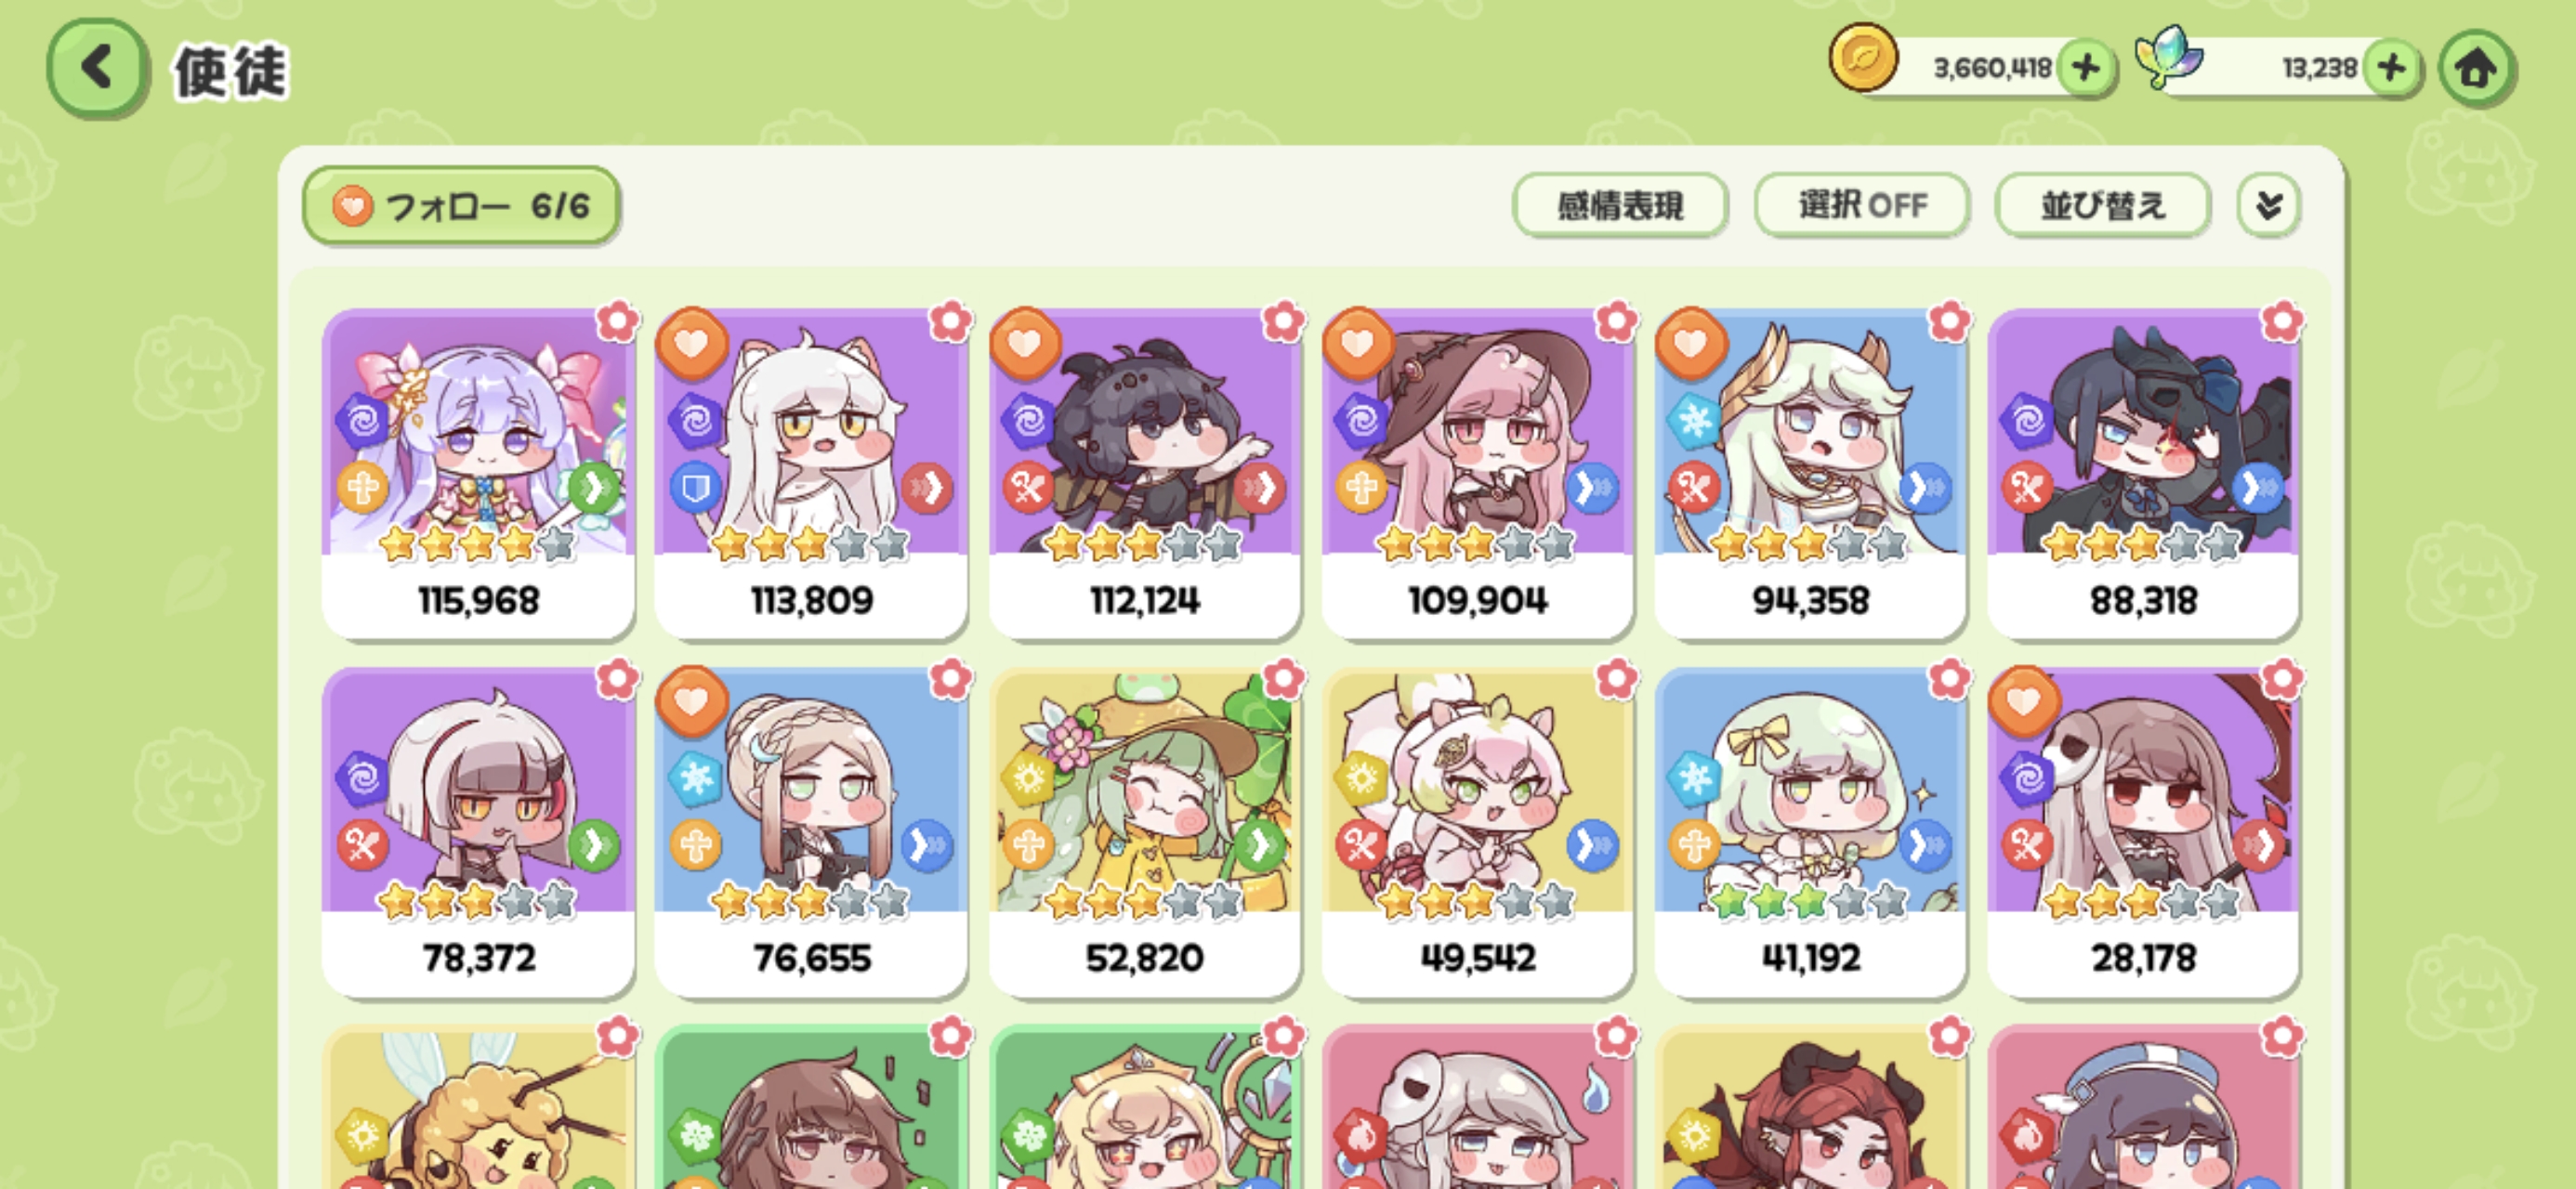Toggle follow heart on the 76,655 card
Viewport: 2576px width, 1189px height.
pos(691,702)
